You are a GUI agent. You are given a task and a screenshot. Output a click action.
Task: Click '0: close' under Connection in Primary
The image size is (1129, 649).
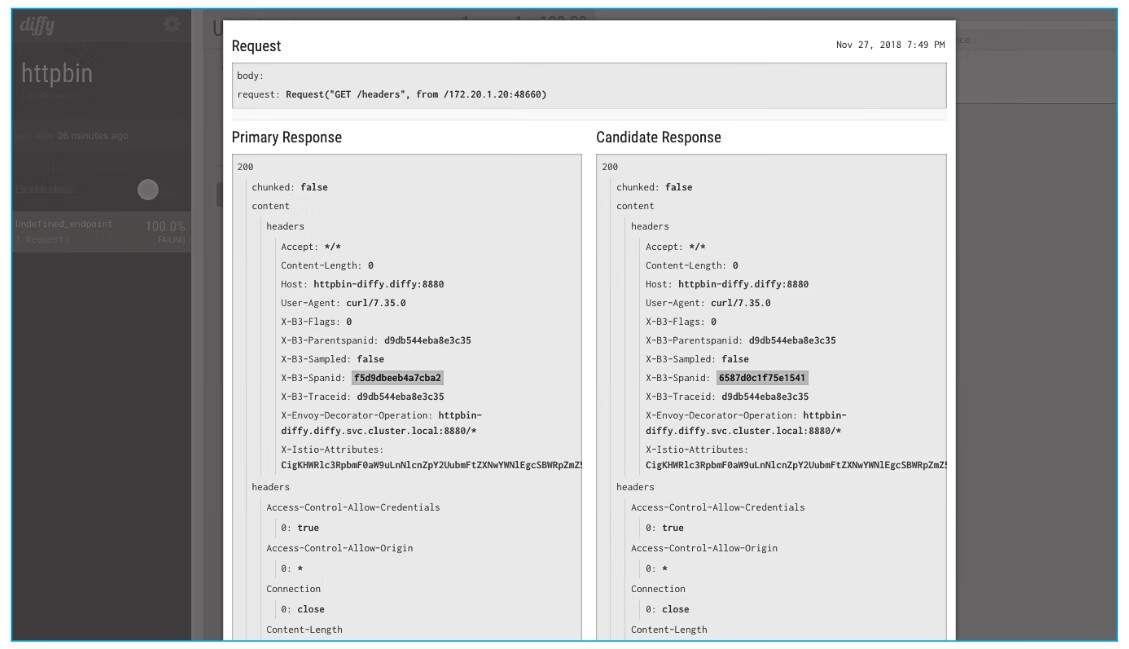302,609
